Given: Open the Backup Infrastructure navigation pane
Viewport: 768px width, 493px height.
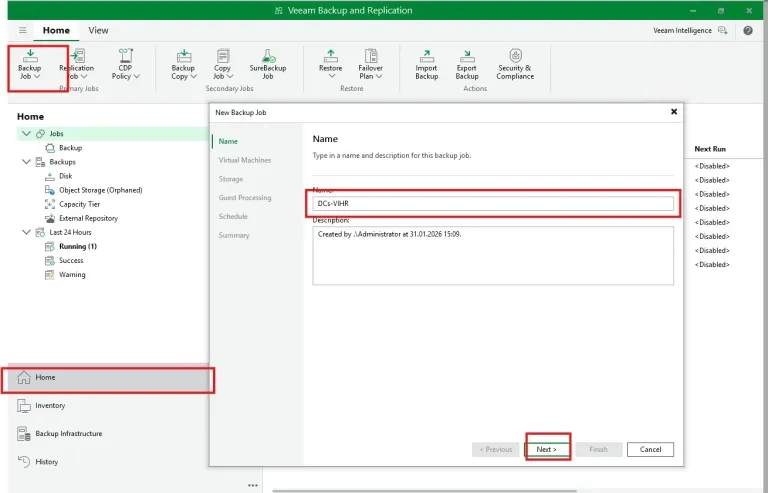Looking at the screenshot, I should (68, 434).
